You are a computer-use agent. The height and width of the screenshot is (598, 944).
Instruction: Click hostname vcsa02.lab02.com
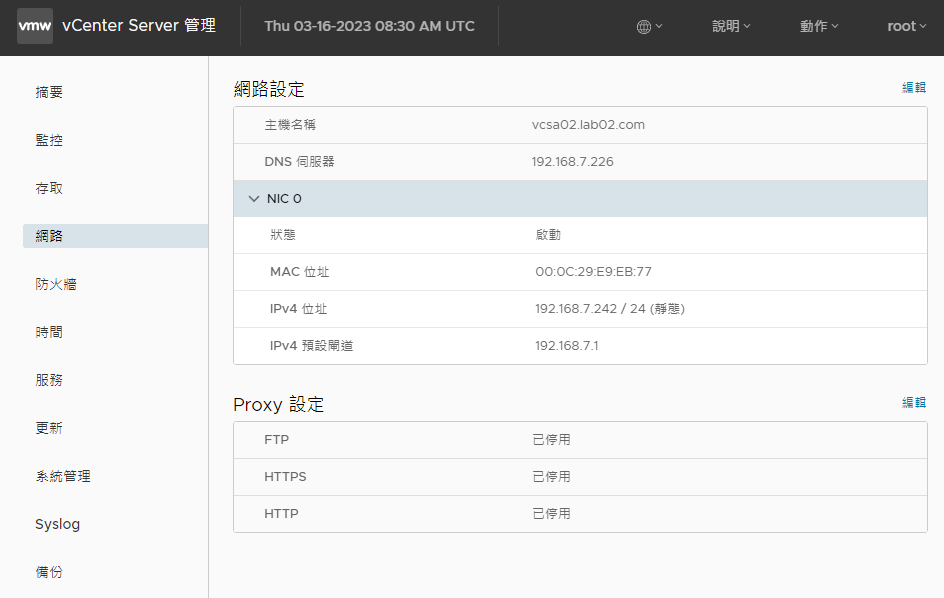(x=588, y=125)
